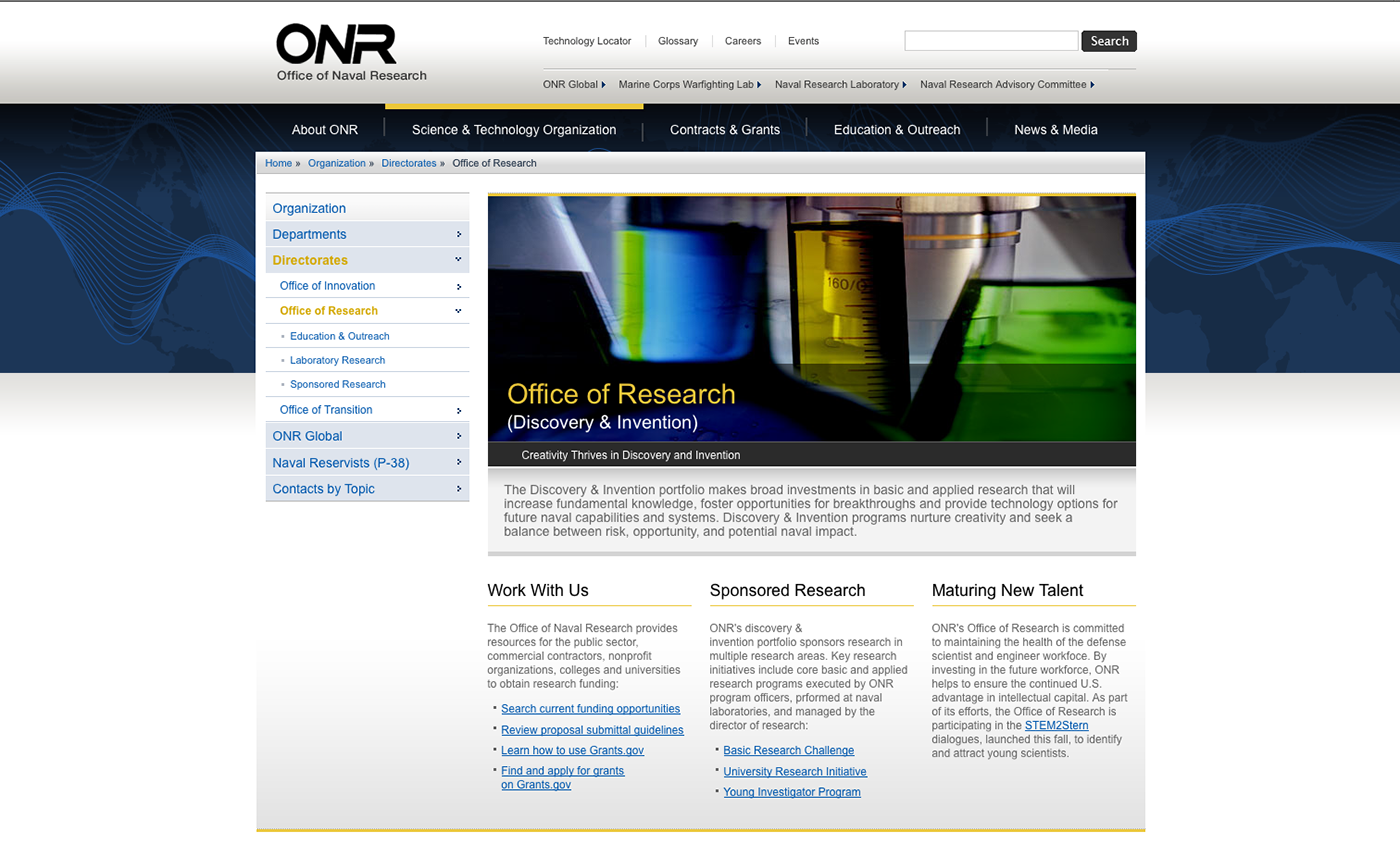Click Office of Research banner title
The width and height of the screenshot is (1400, 844).
(621, 394)
